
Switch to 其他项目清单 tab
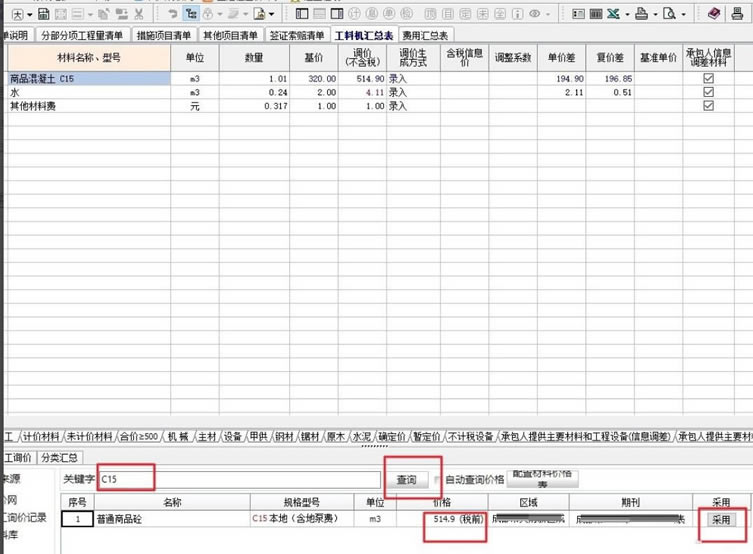coord(230,35)
